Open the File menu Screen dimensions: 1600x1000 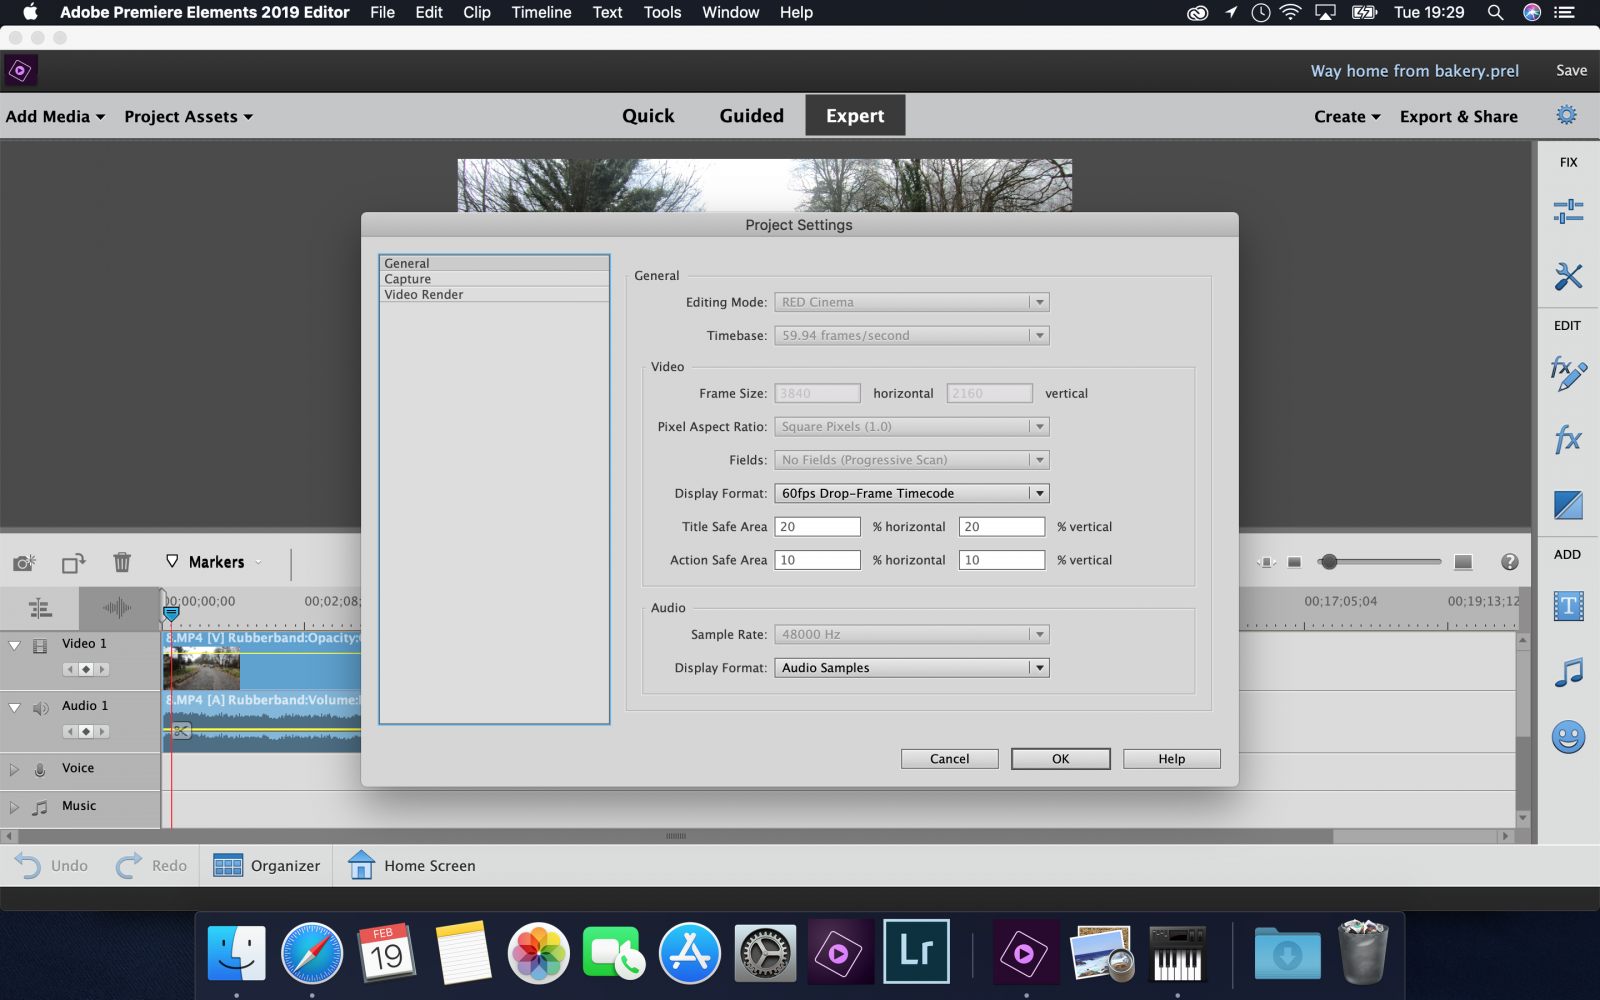[382, 12]
